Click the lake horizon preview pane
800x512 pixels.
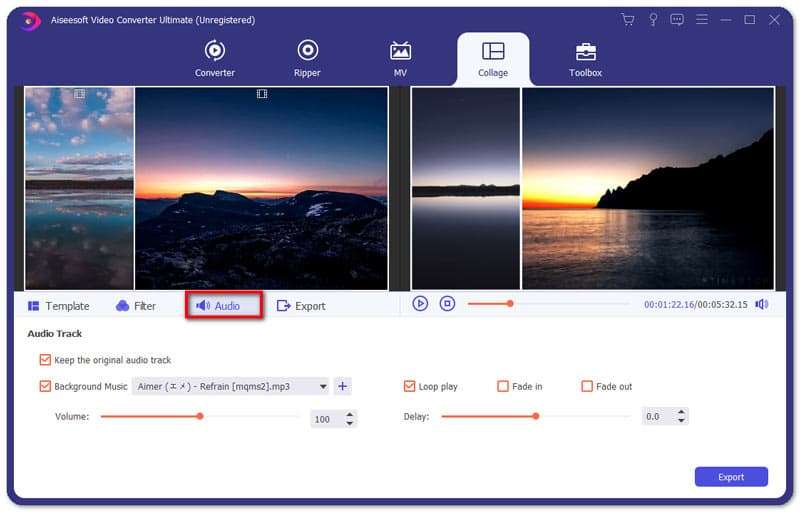[465, 188]
